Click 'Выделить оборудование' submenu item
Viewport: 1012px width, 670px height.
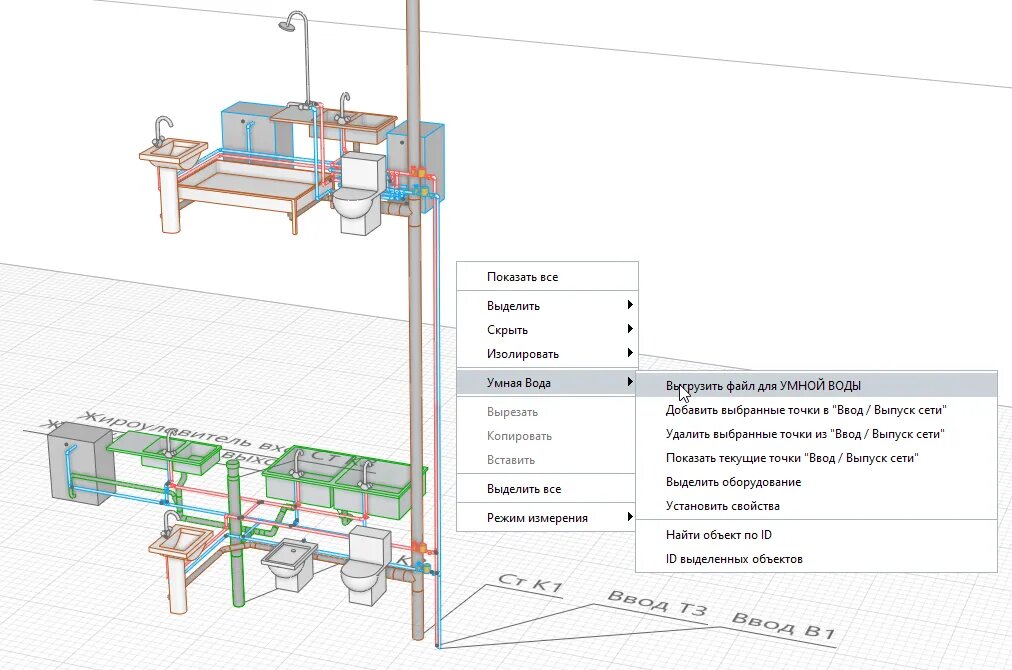(x=816, y=482)
